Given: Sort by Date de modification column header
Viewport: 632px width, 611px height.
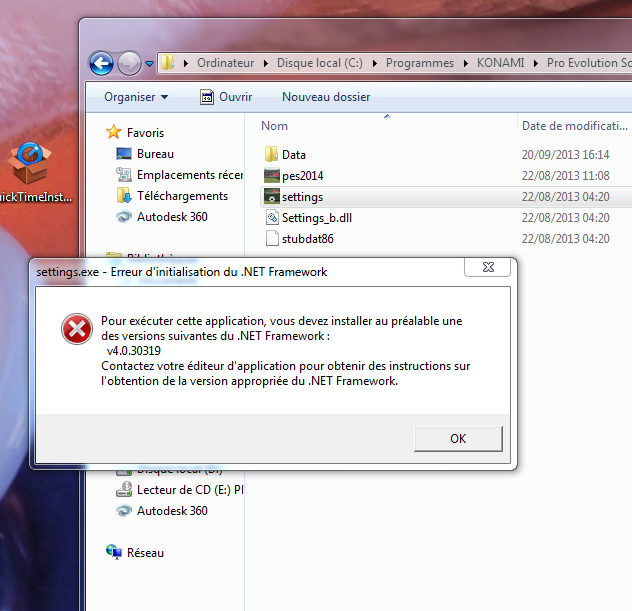Looking at the screenshot, I should click(x=575, y=126).
